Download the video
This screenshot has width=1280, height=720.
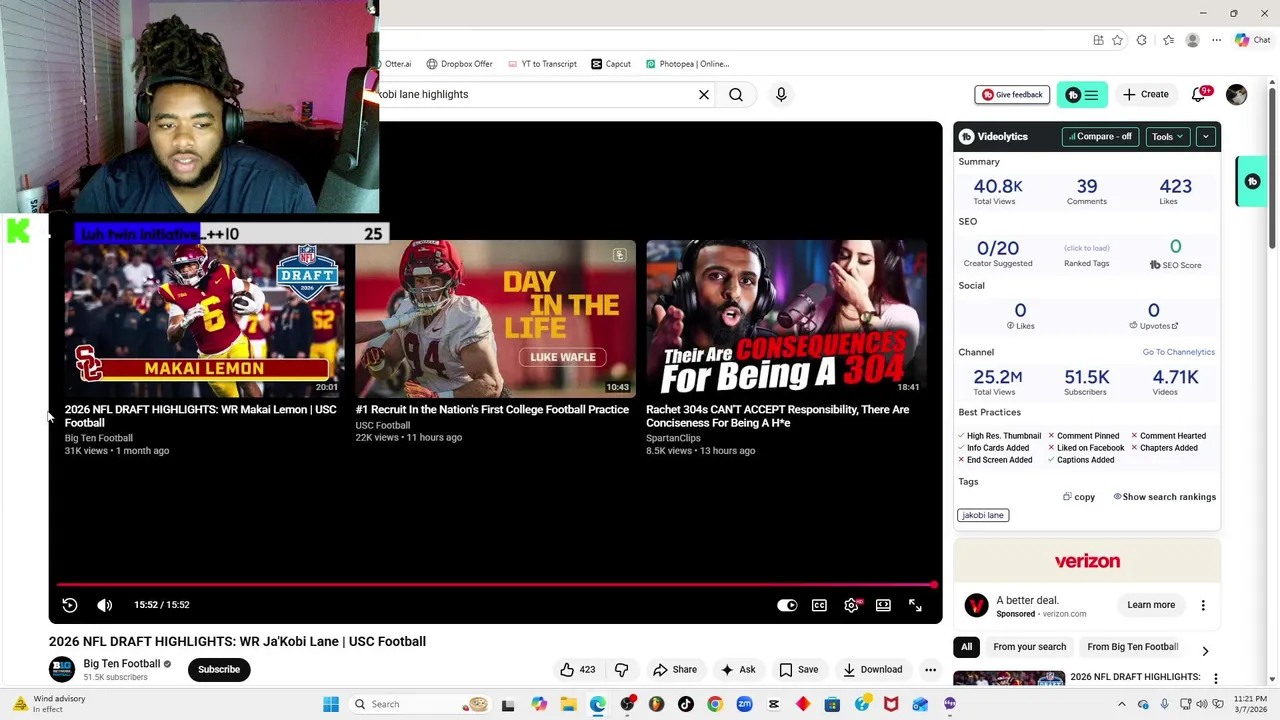coord(873,670)
